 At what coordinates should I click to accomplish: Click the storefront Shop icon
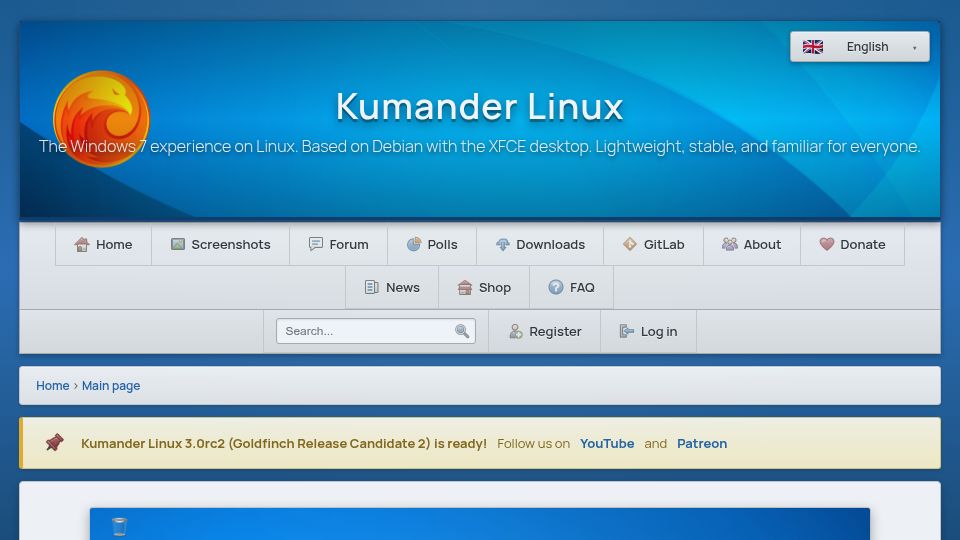pos(465,287)
